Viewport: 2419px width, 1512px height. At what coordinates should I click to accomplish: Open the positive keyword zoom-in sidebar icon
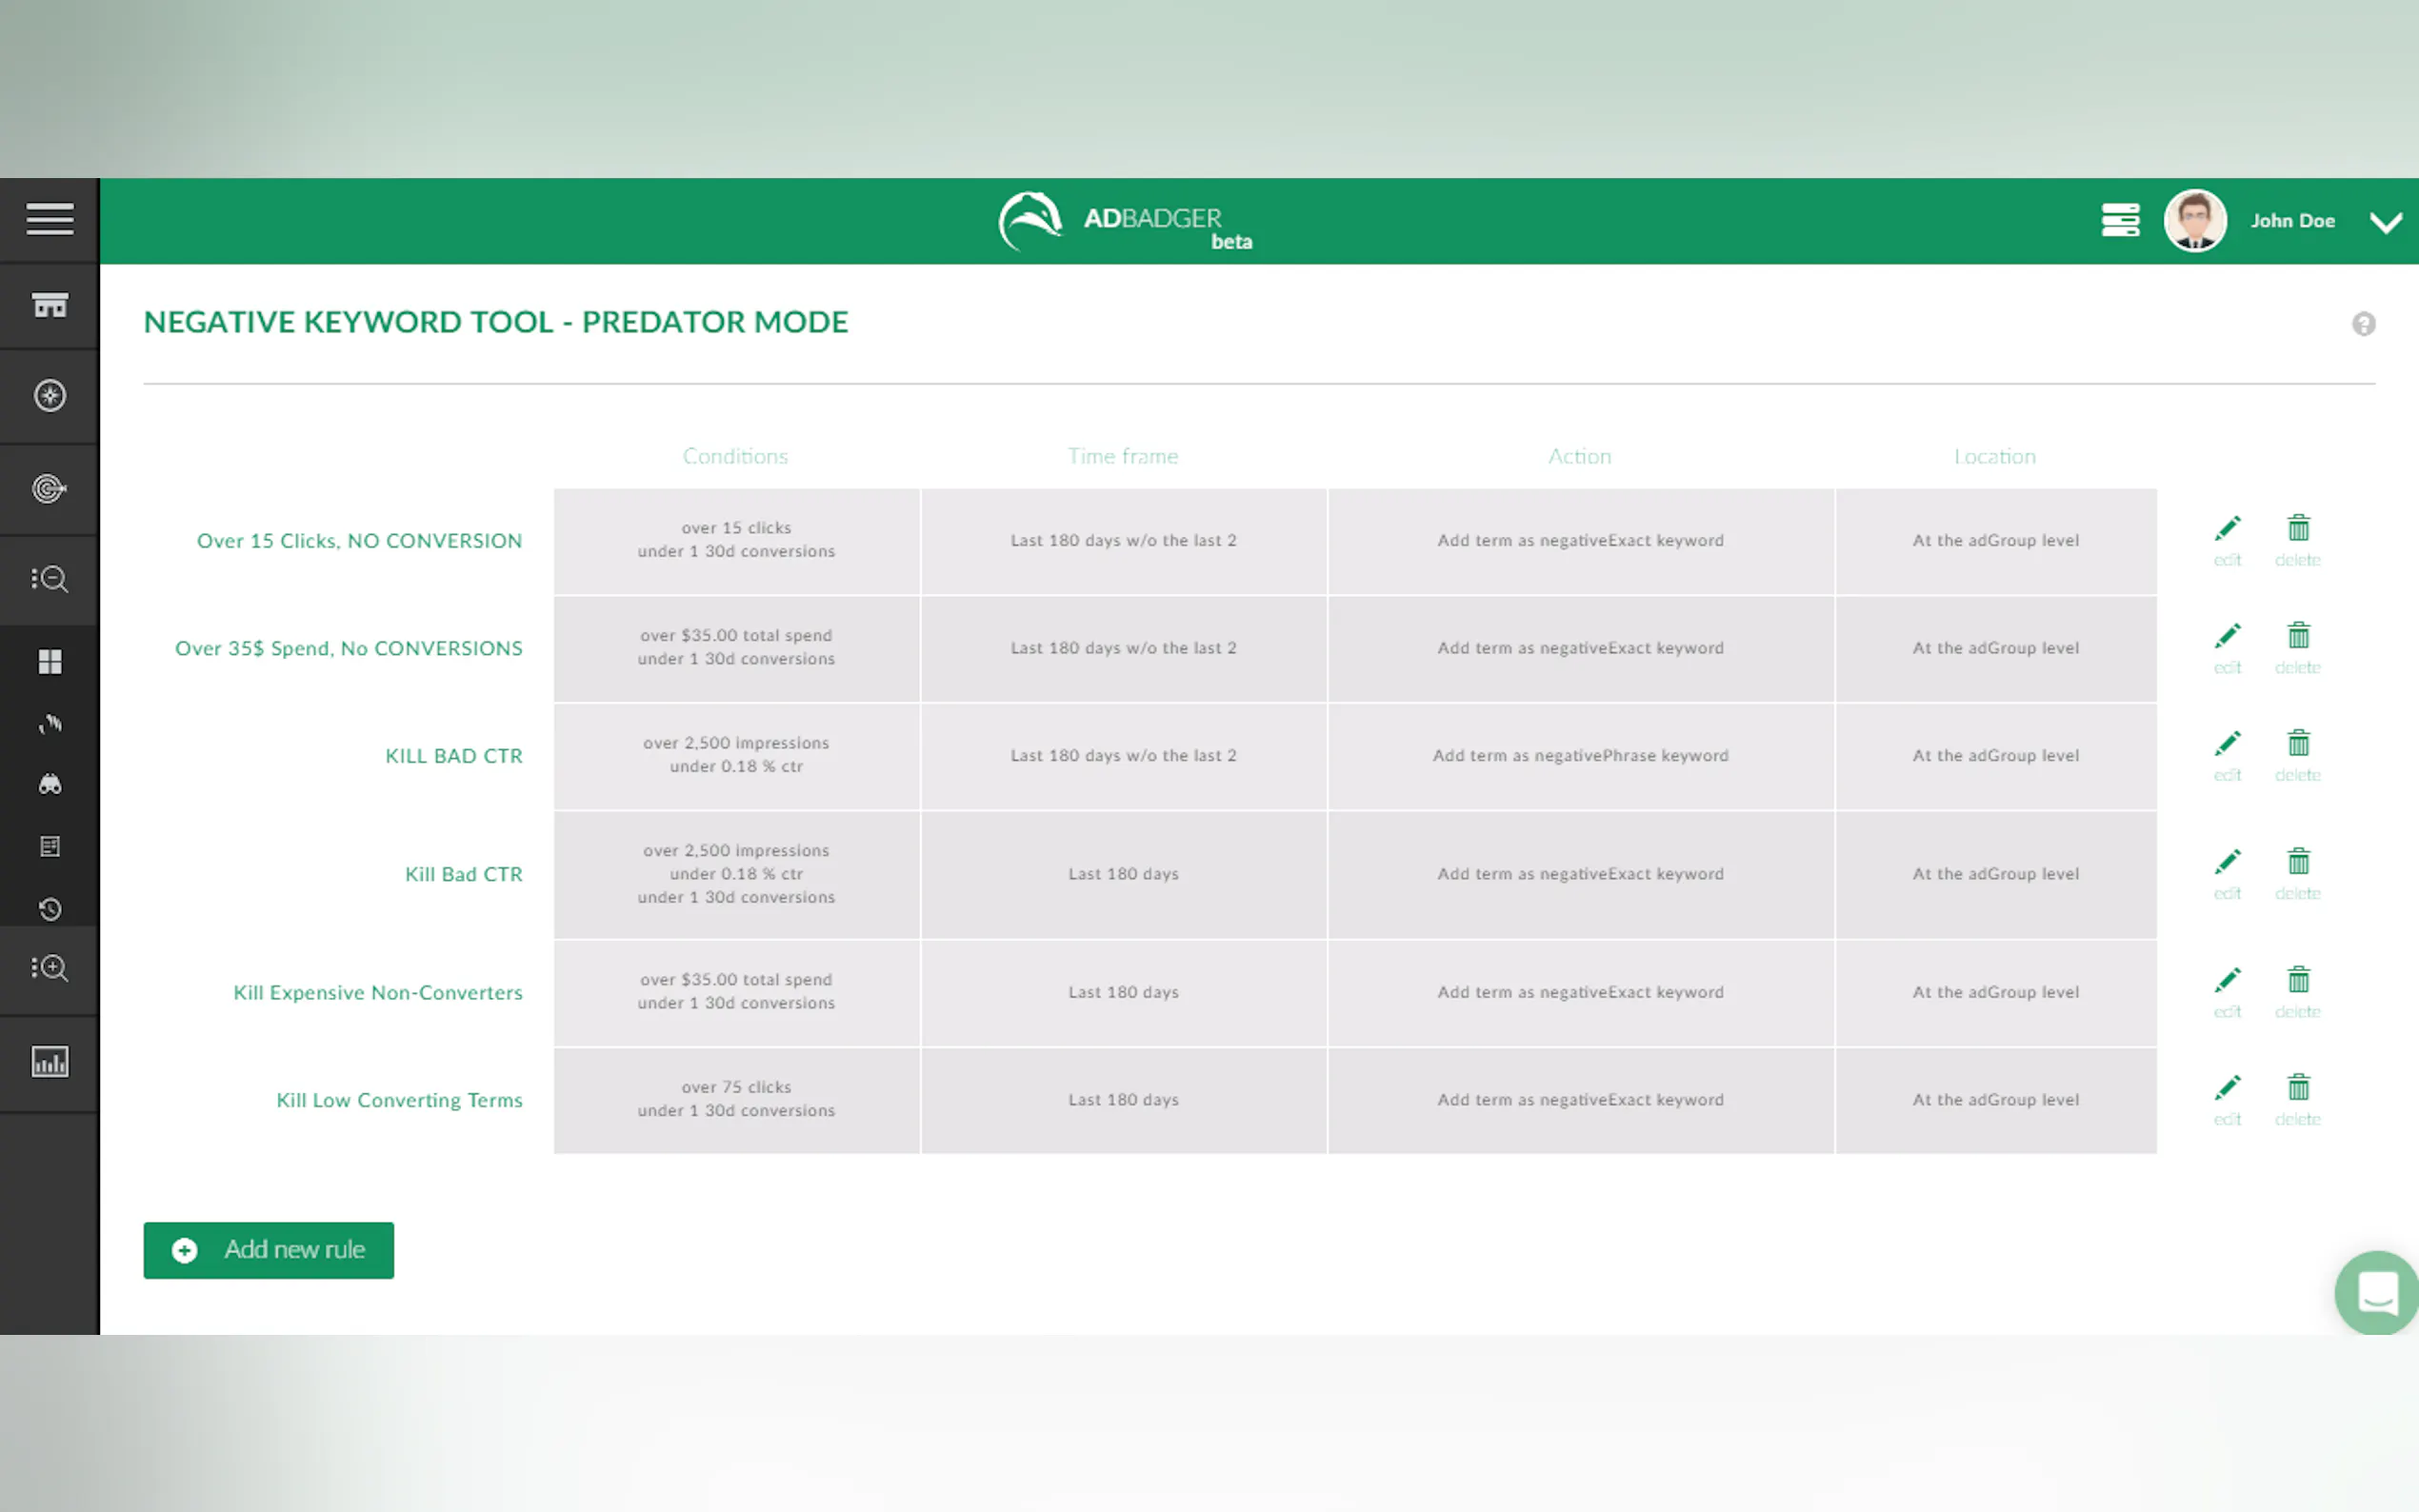pos(49,968)
